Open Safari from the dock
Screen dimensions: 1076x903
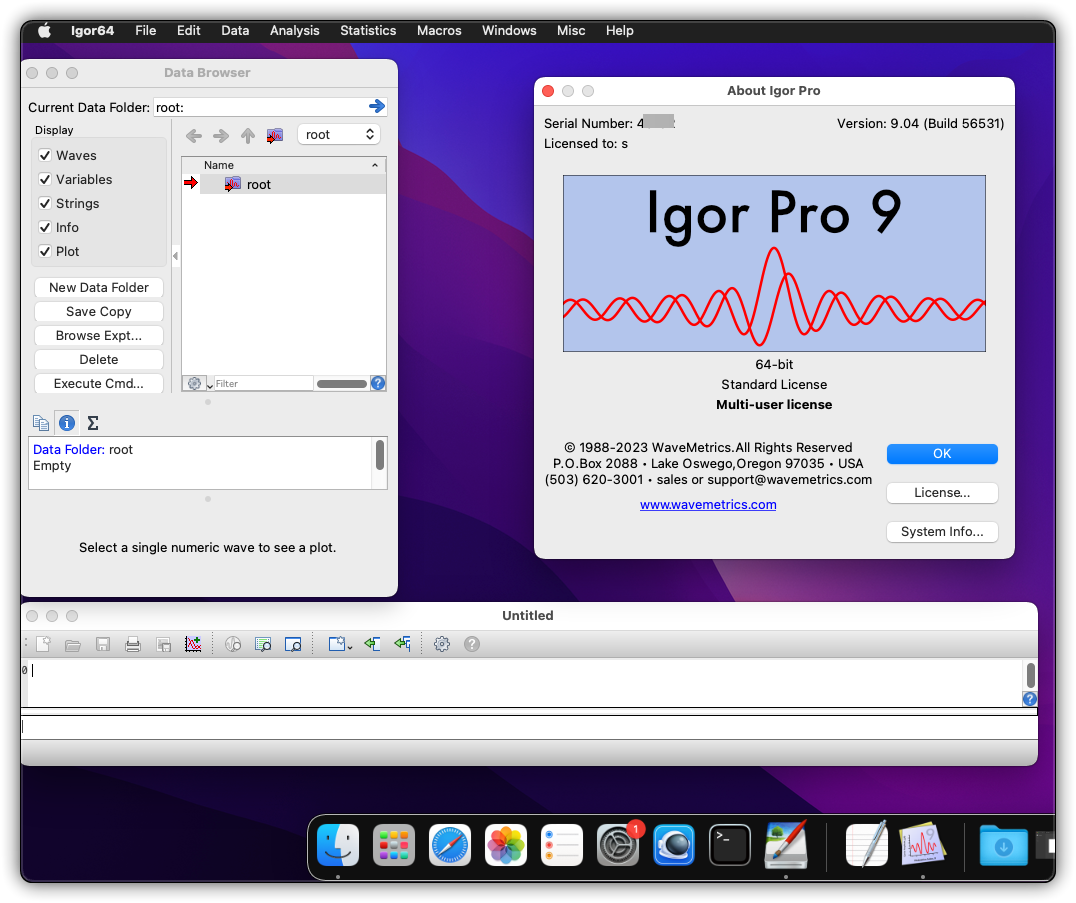coord(450,845)
